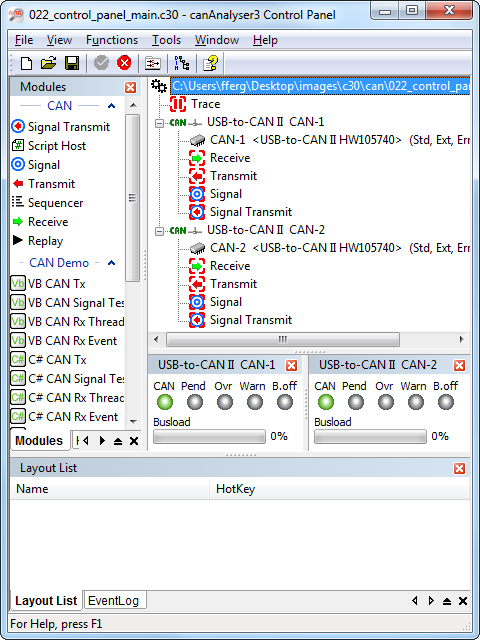Click the CAN-2 green CAN status LED

326,402
